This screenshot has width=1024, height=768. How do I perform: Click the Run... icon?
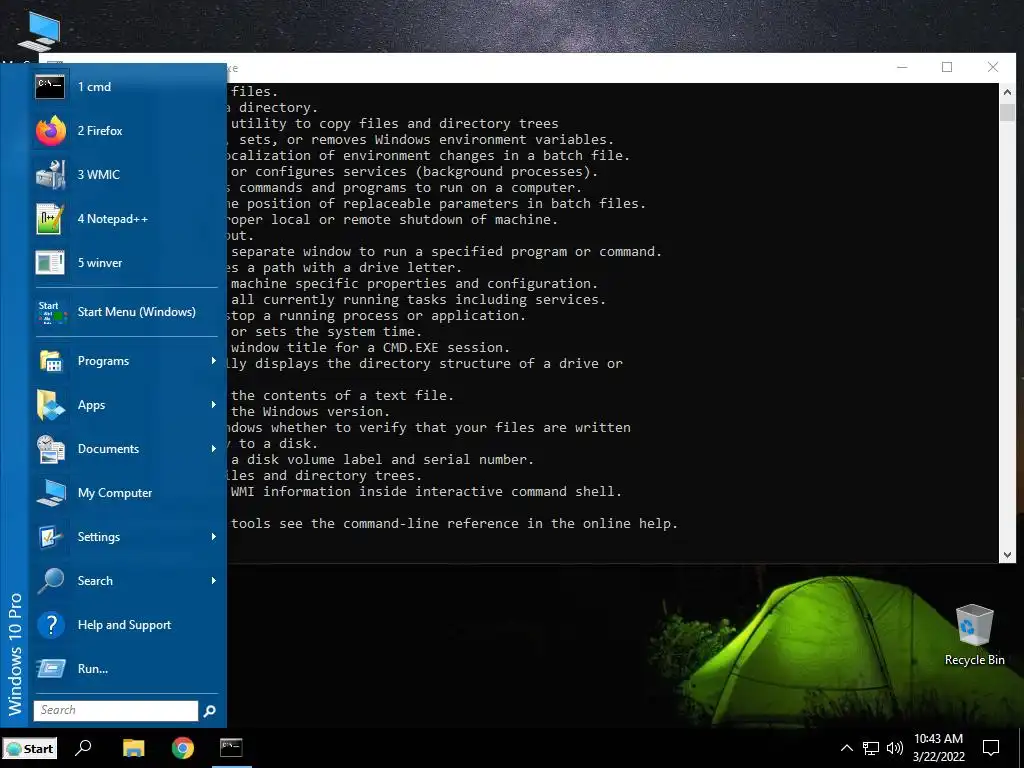coord(50,669)
